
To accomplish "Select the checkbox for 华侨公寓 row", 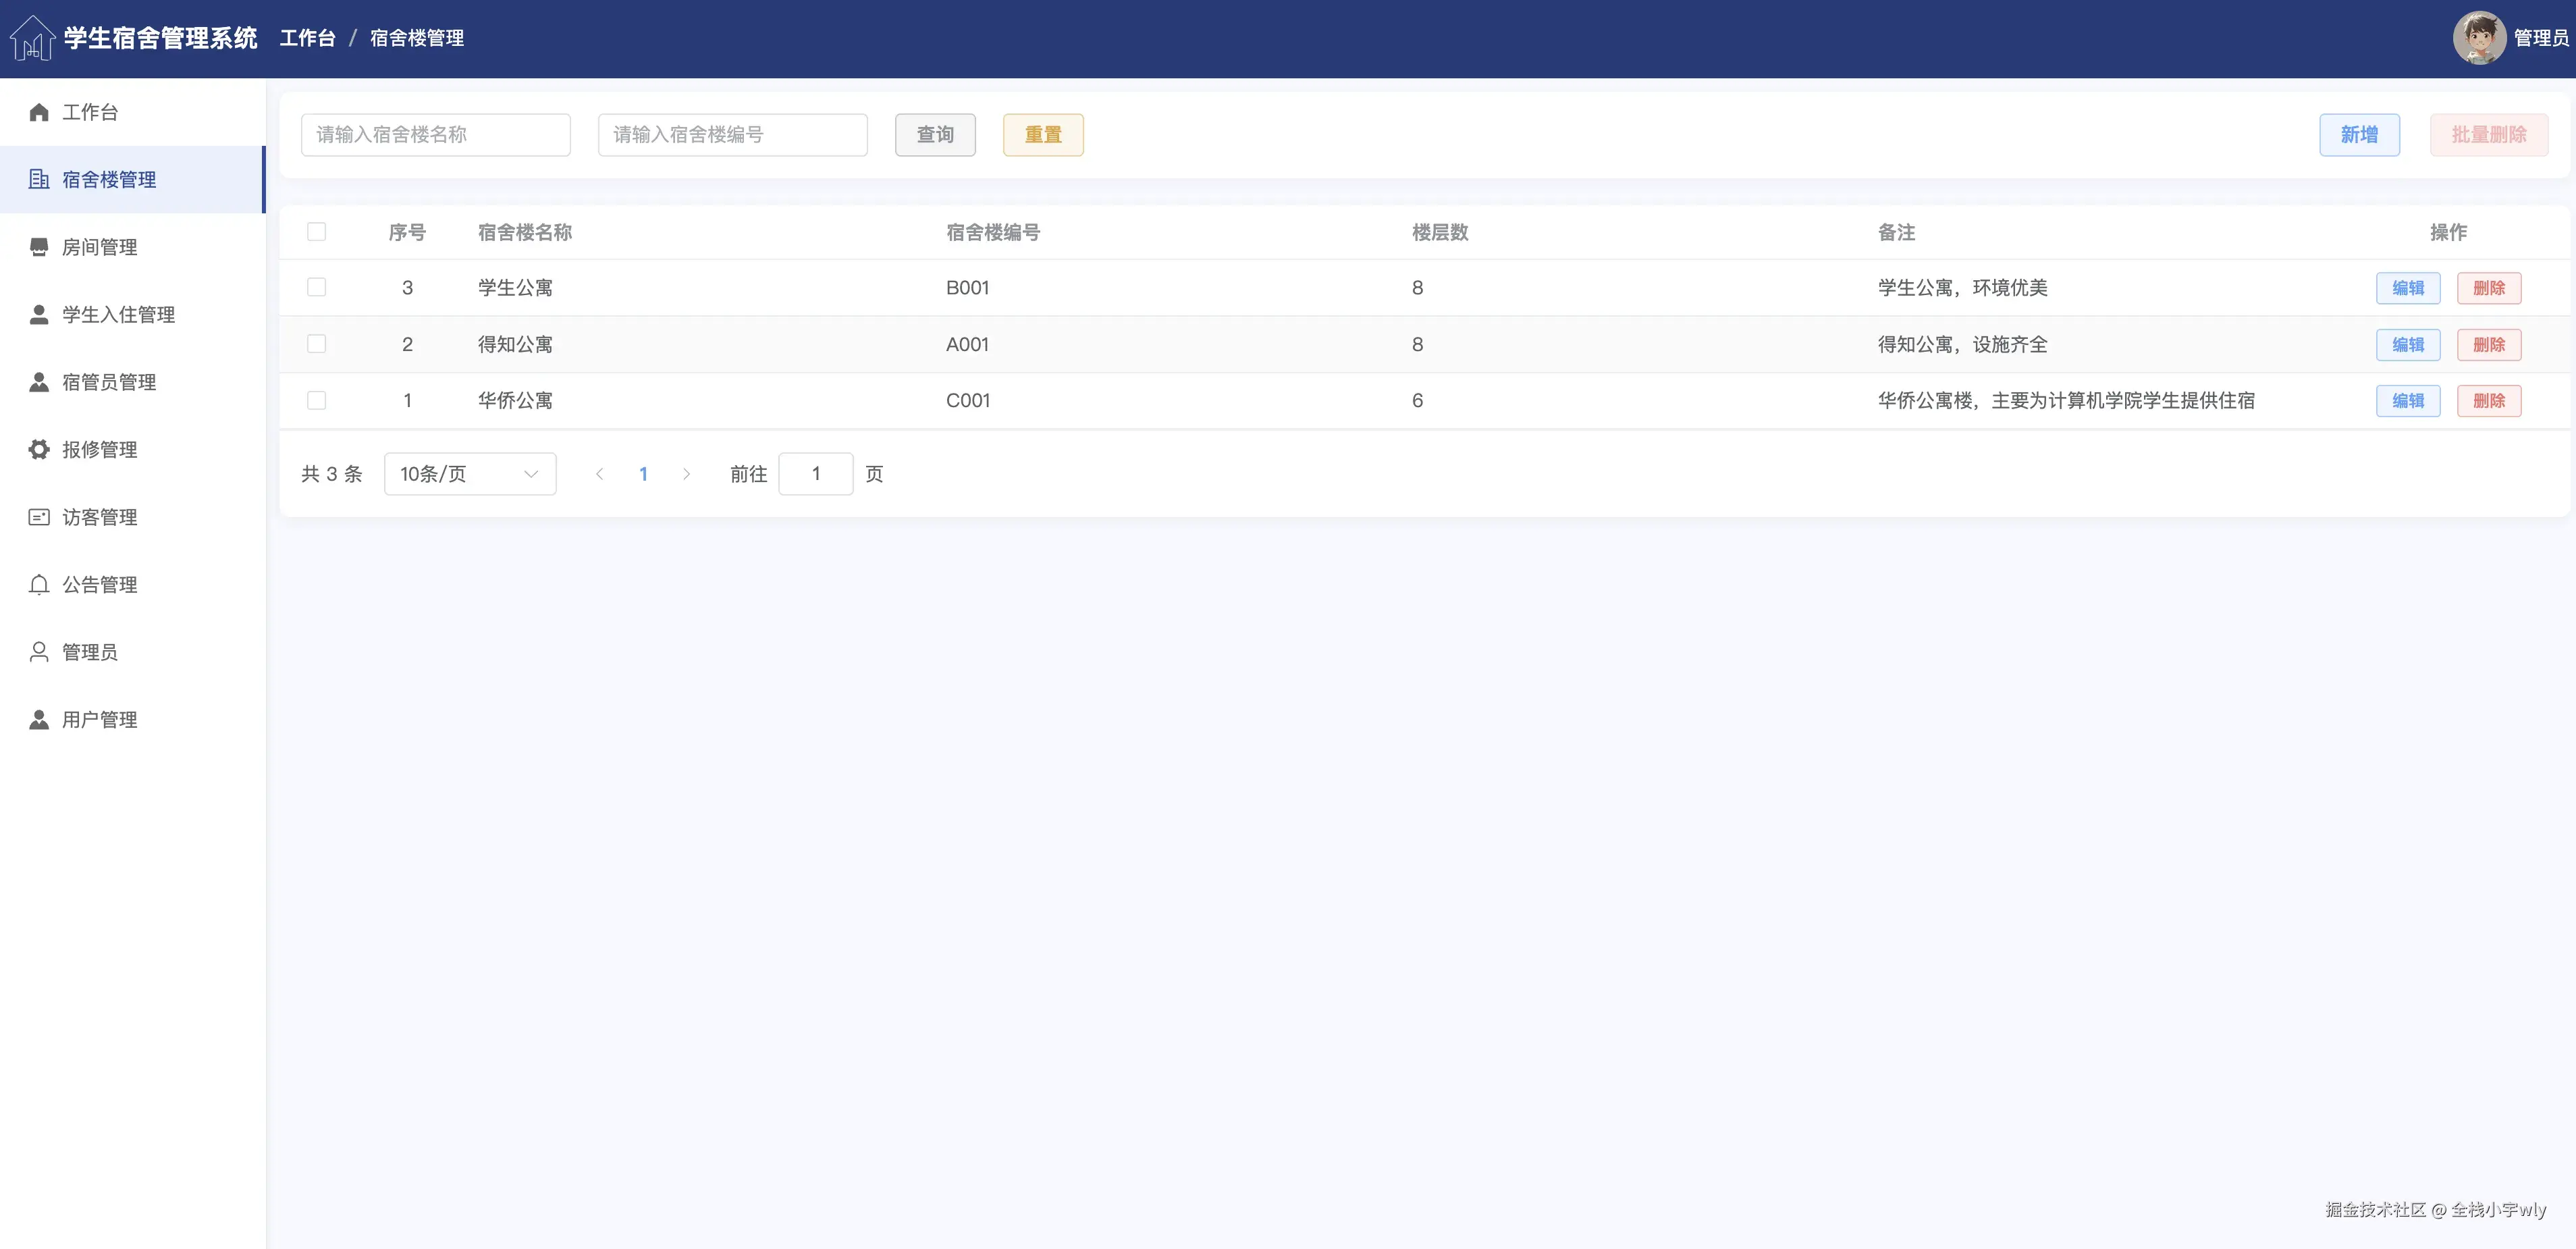I will (x=317, y=400).
